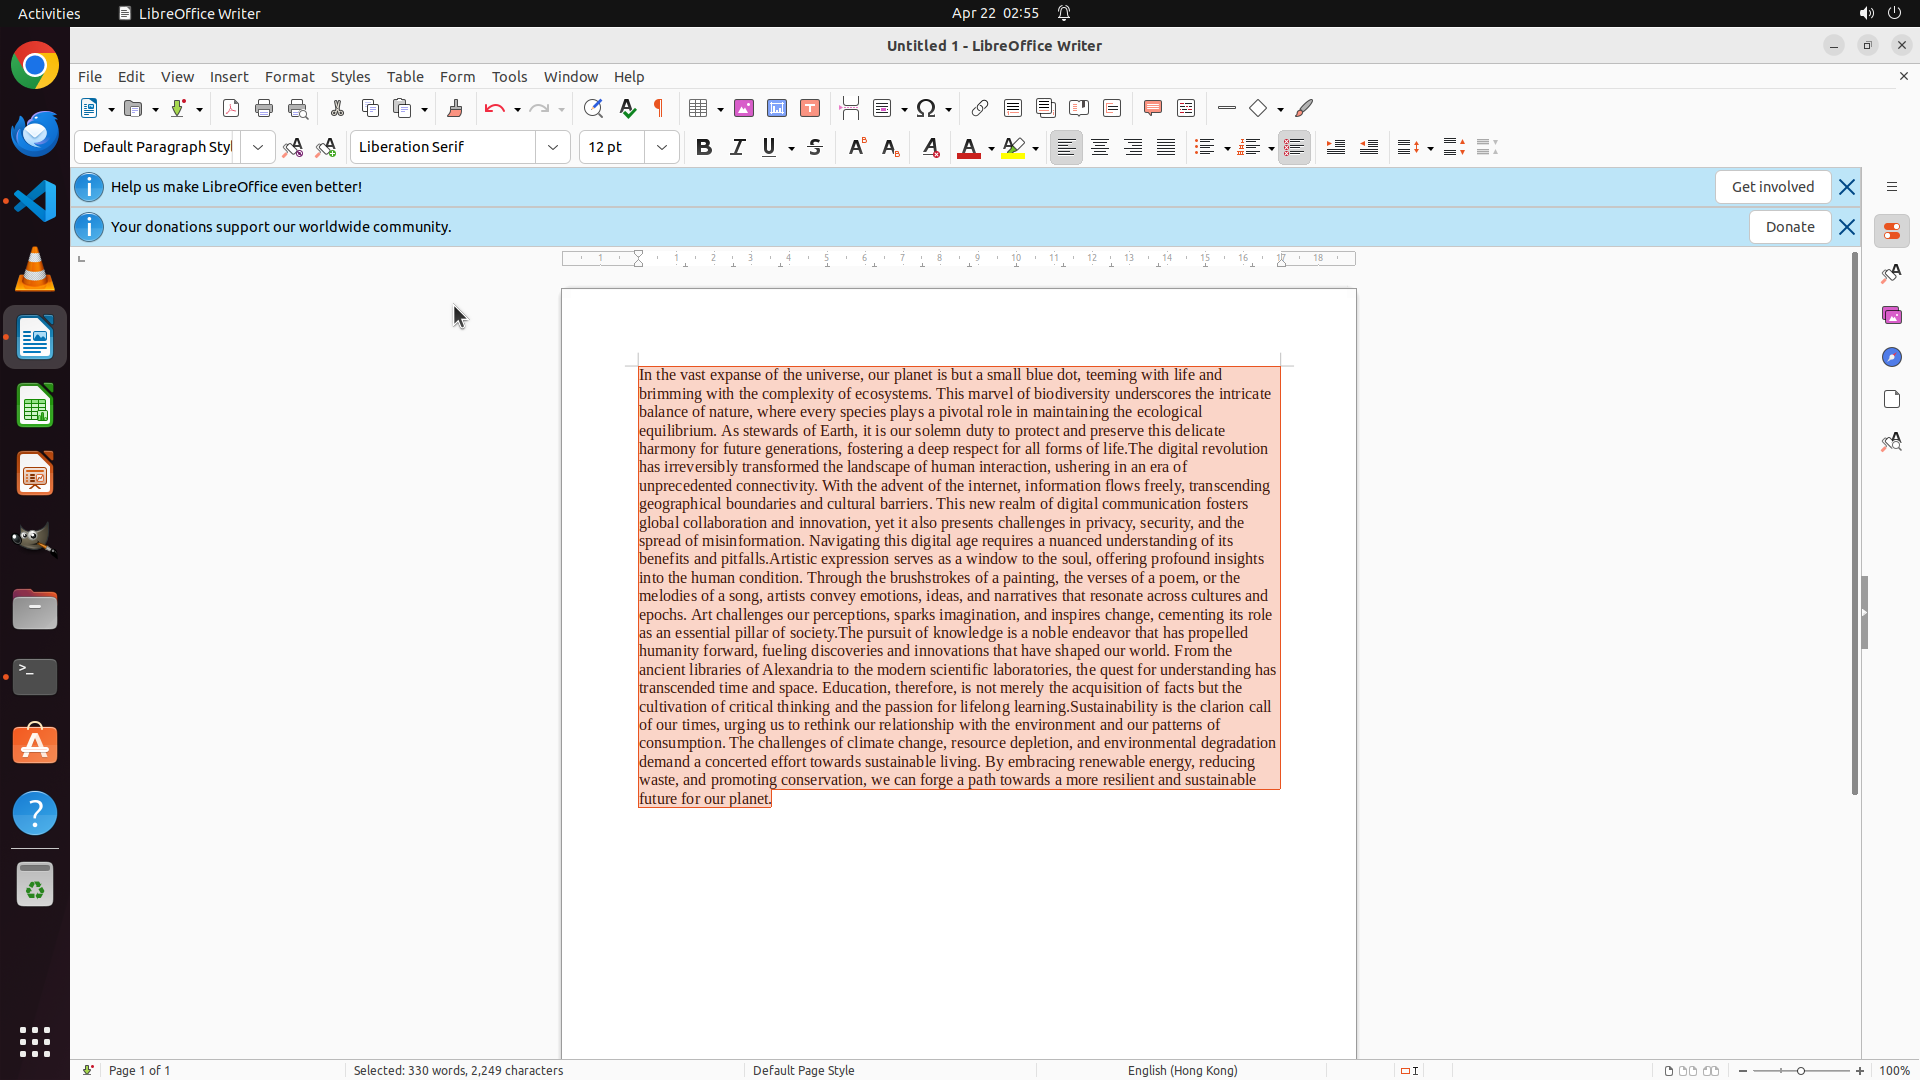Open the font name dropdown list

click(553, 147)
